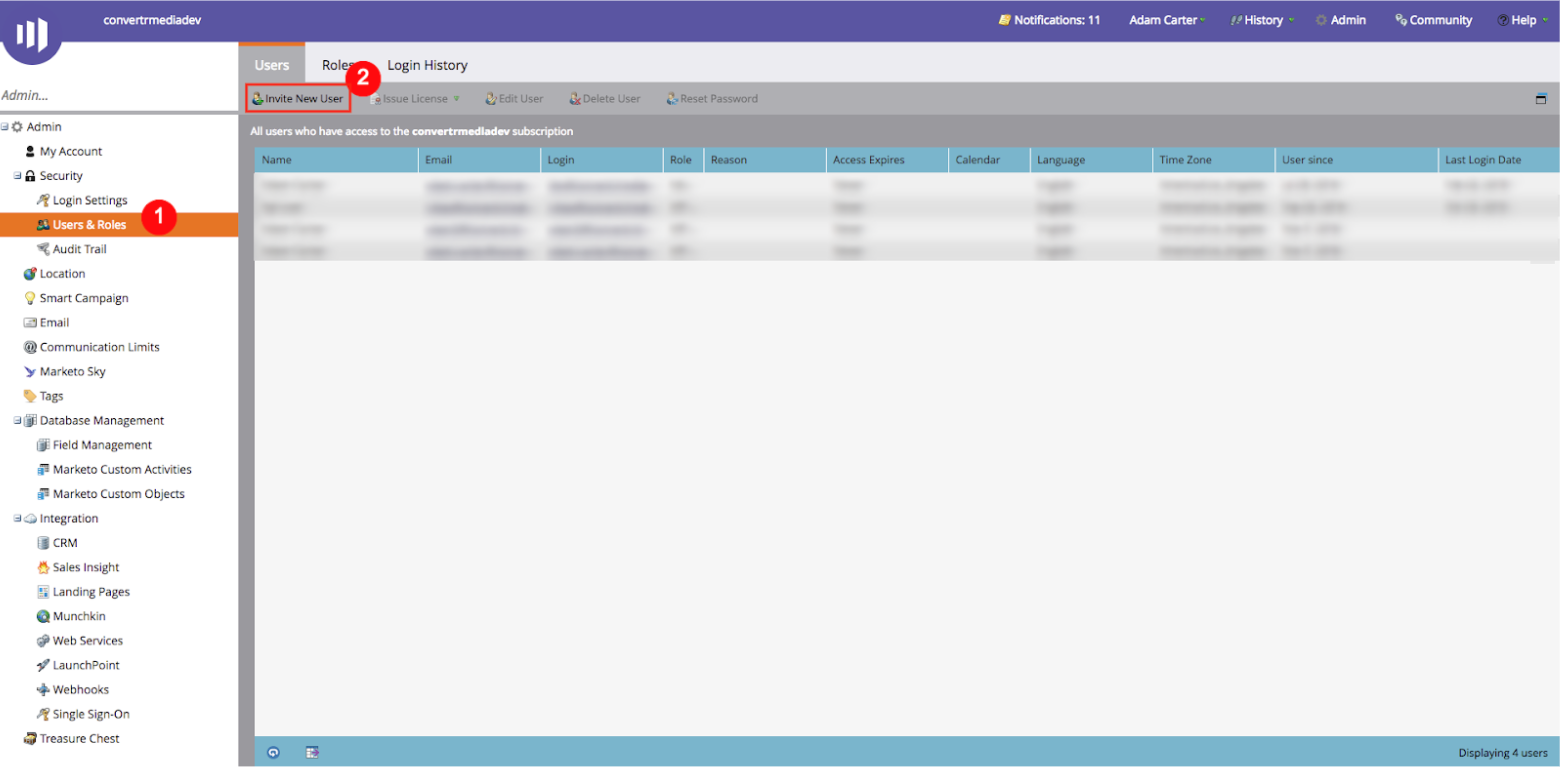
Task: Click the Security lock icon
Action: click(30, 176)
